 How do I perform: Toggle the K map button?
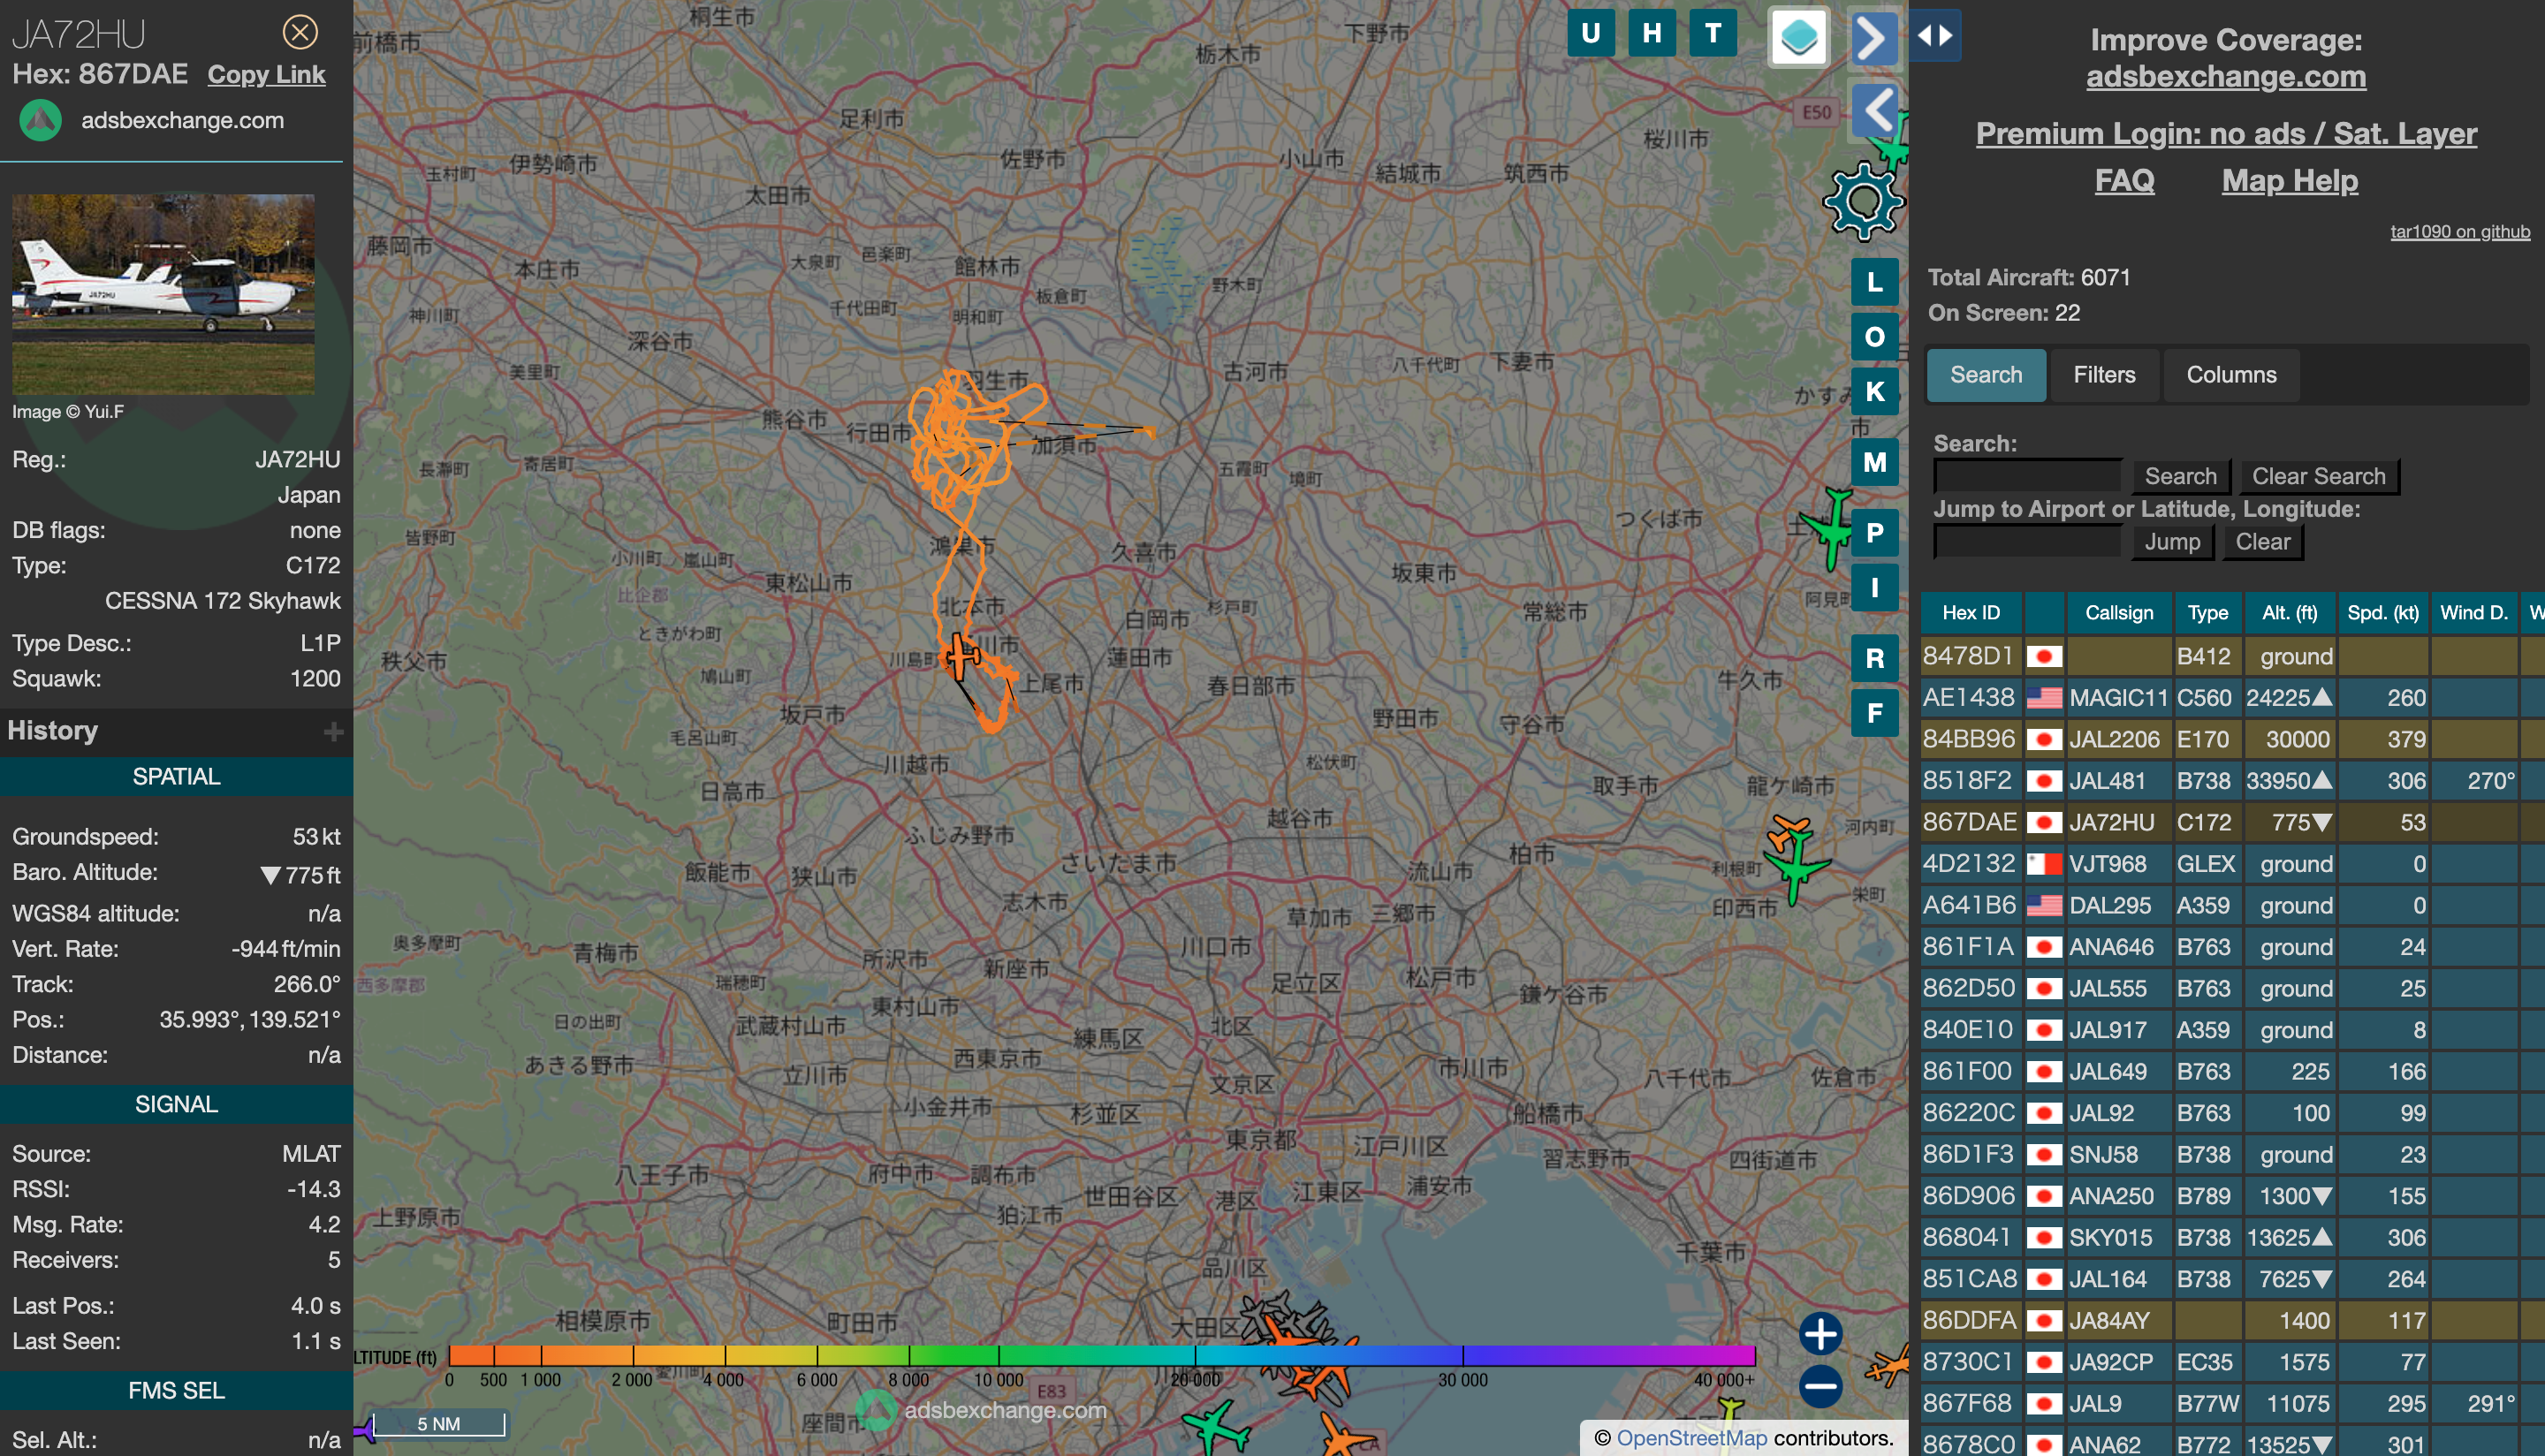click(x=1874, y=391)
